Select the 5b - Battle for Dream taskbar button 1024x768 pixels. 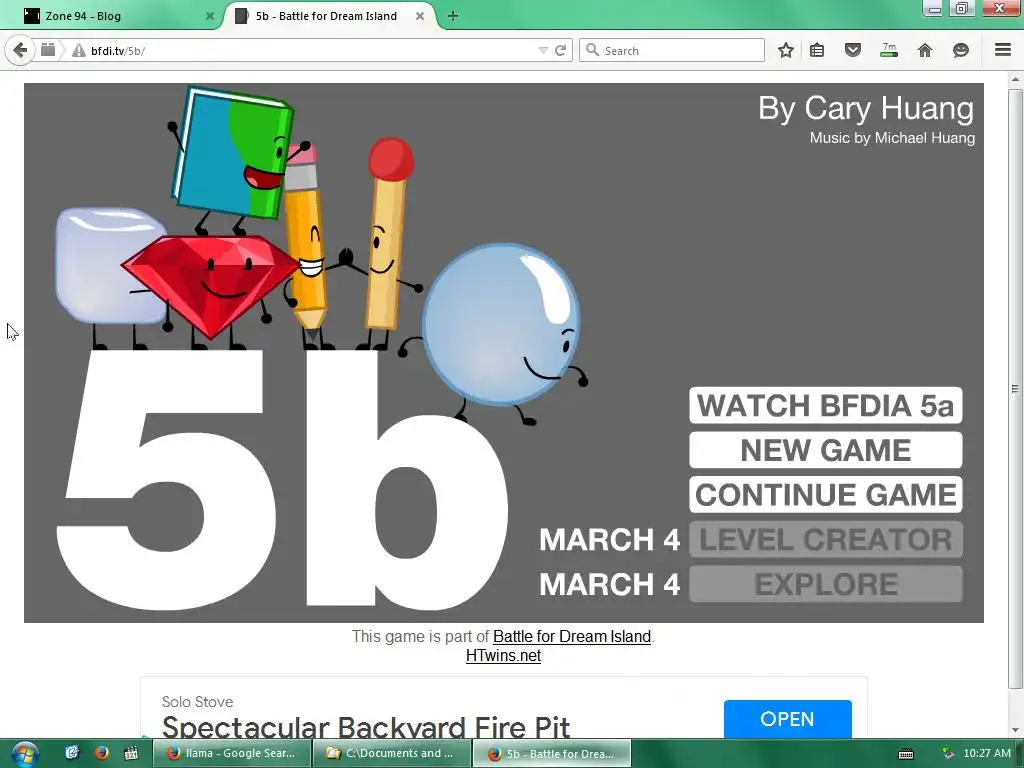(552, 753)
